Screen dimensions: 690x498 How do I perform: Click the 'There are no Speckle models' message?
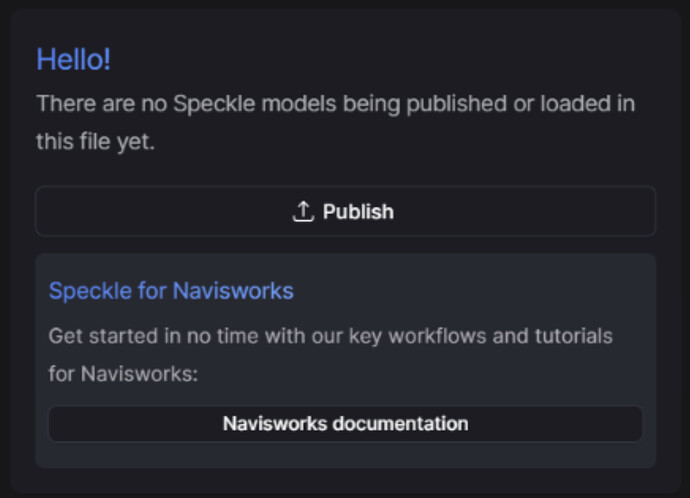click(335, 122)
